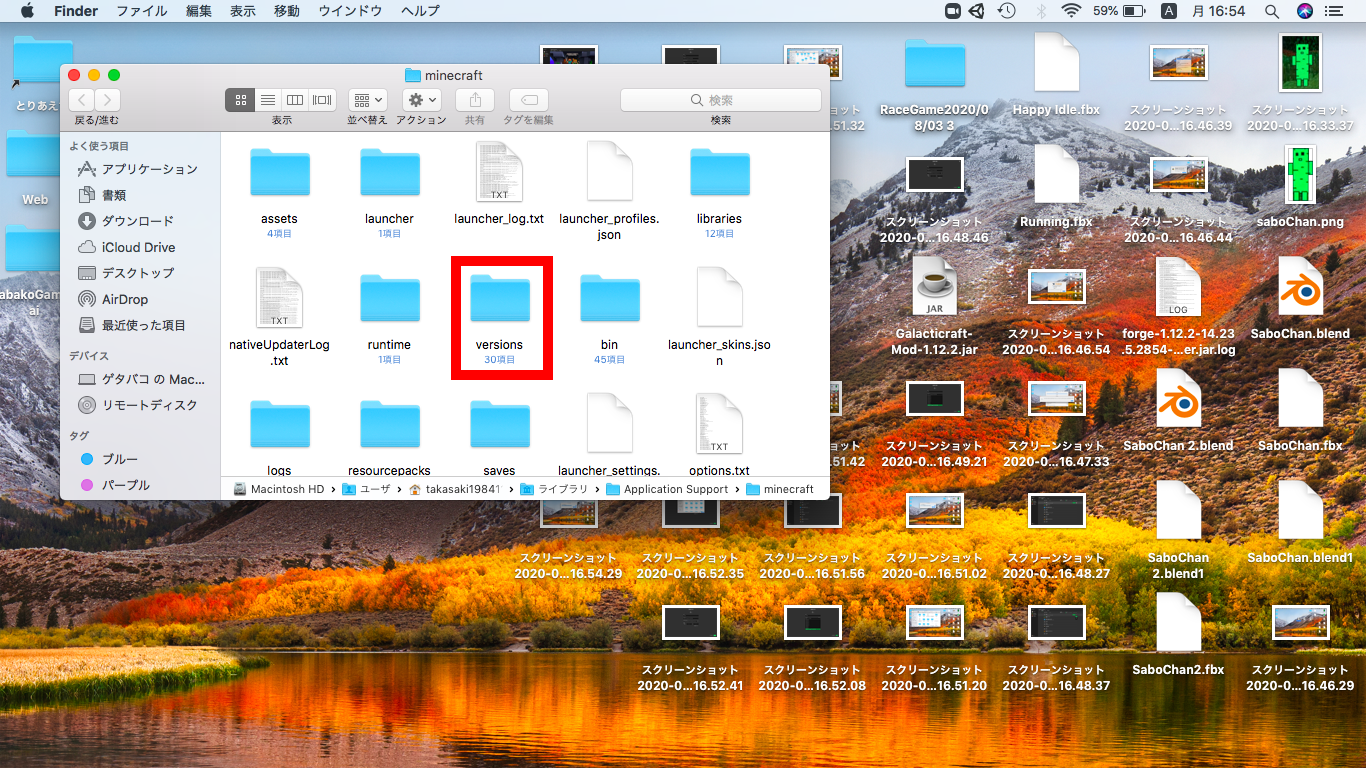This screenshot has height=768, width=1366.
Task: Open the libraries folder
Action: [719, 172]
